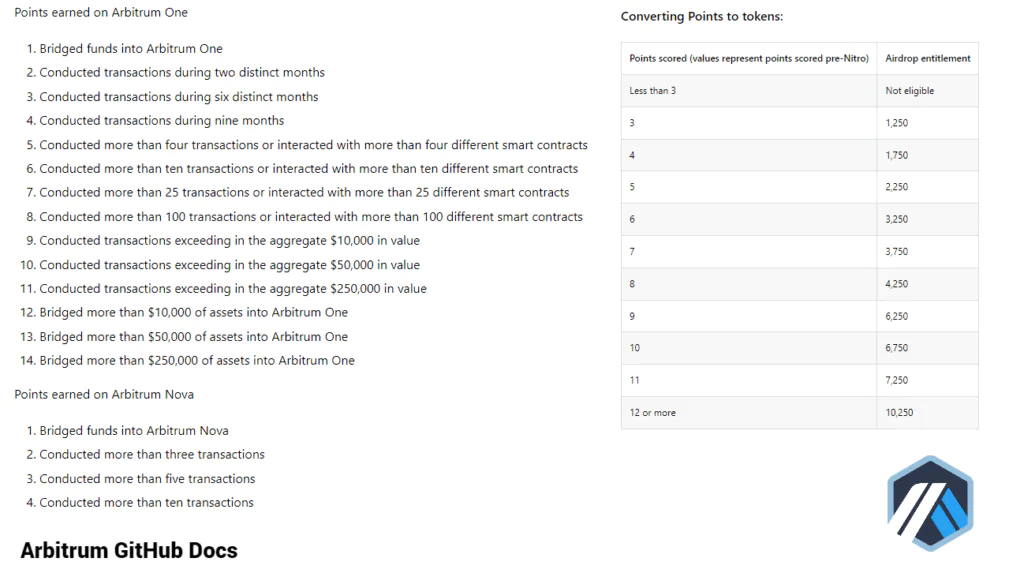
Task: Click the 1,250 airdrop entitlement value
Action: coord(897,123)
